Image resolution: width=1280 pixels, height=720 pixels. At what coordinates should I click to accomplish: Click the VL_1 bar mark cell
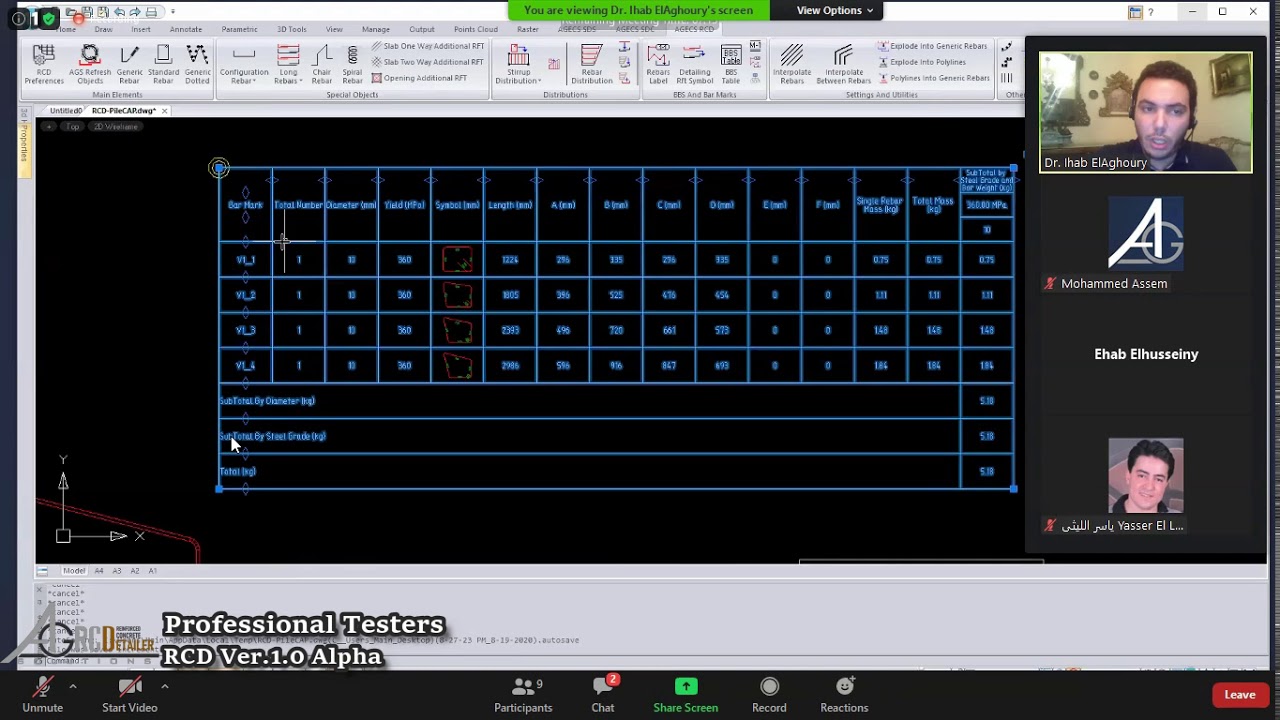[x=246, y=260]
